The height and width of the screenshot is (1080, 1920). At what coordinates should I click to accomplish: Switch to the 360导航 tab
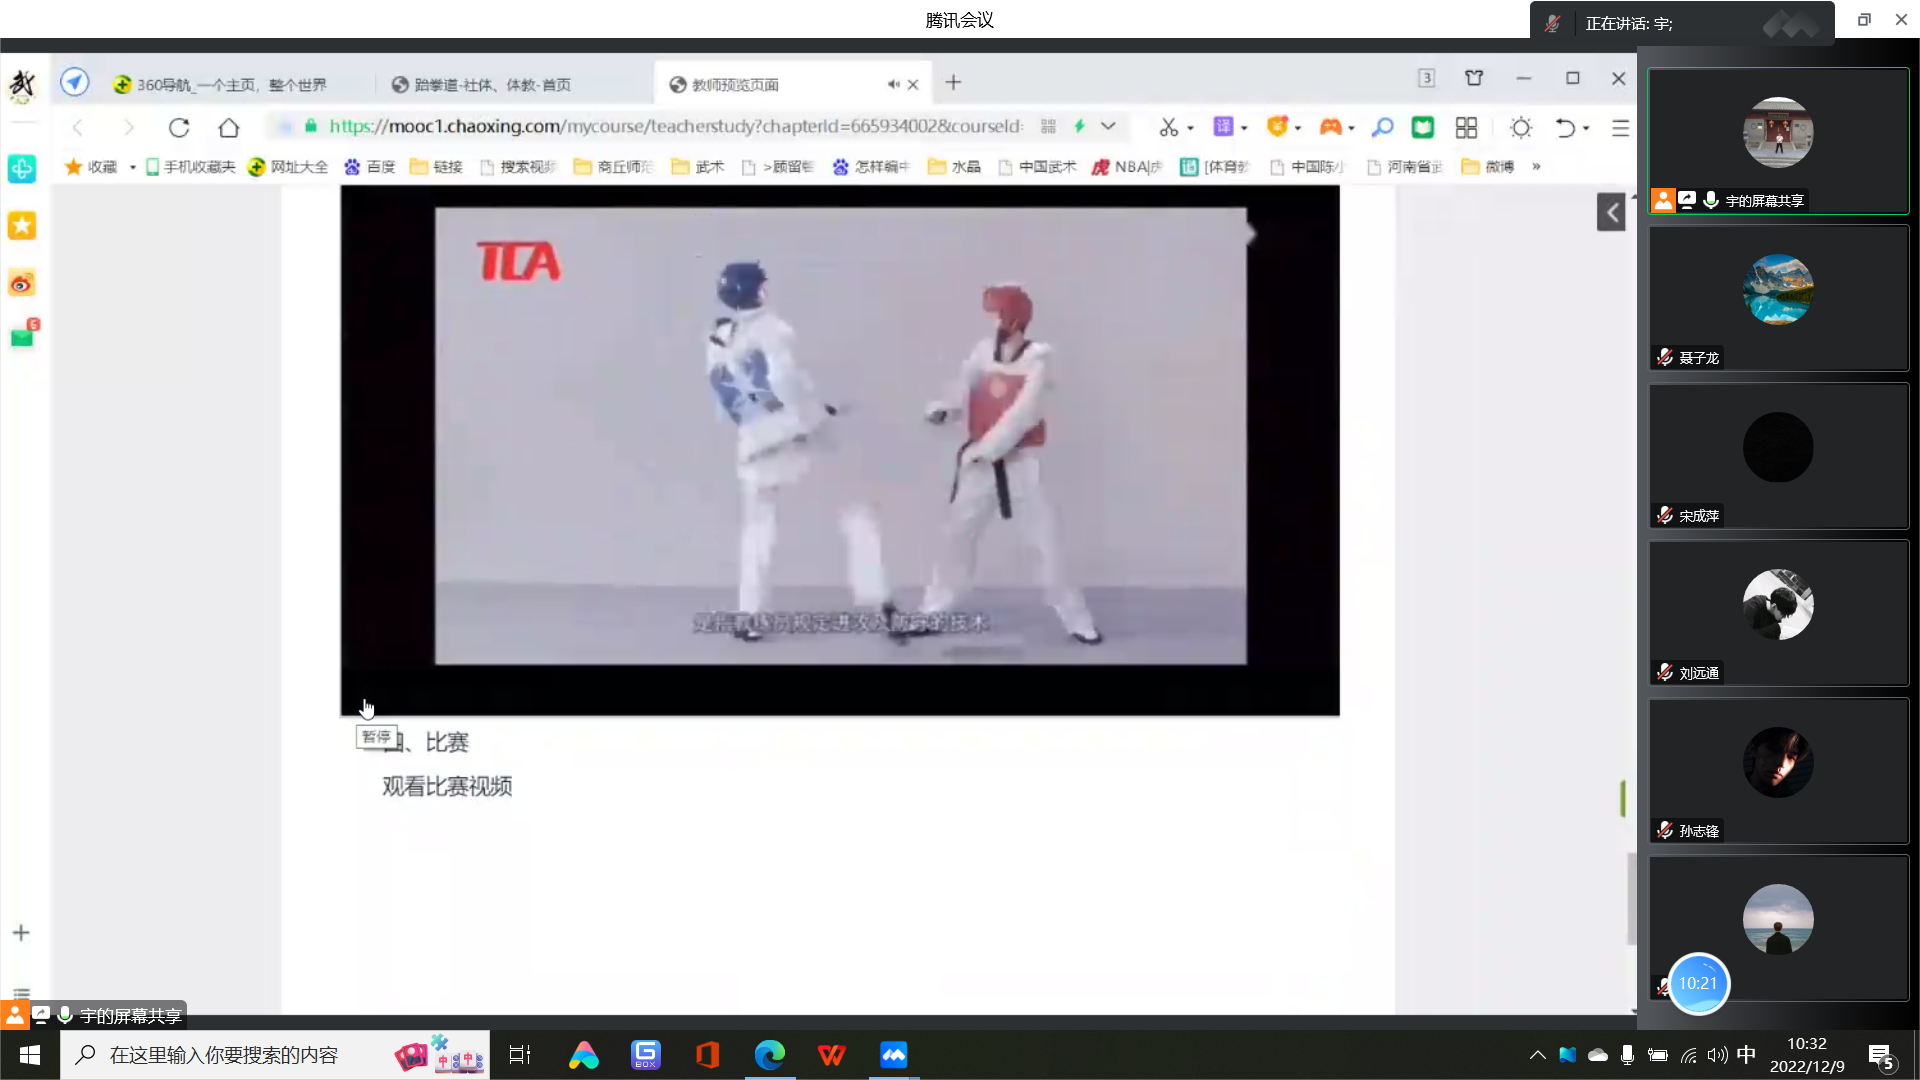tap(232, 85)
